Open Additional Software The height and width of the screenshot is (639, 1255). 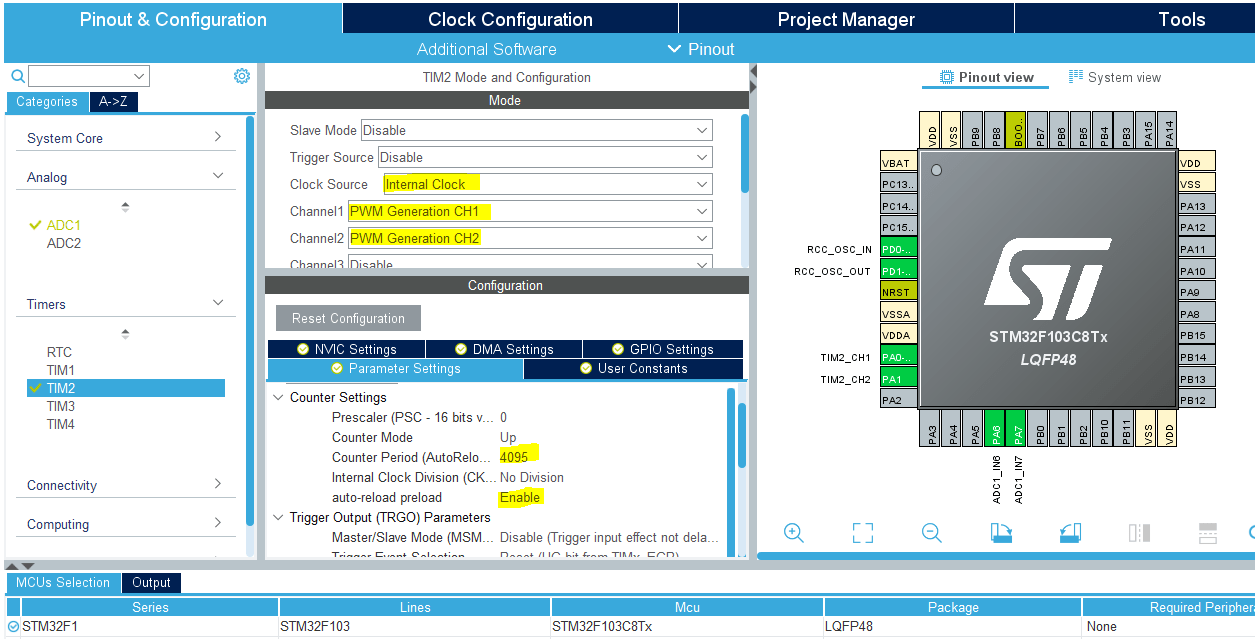click(x=487, y=48)
